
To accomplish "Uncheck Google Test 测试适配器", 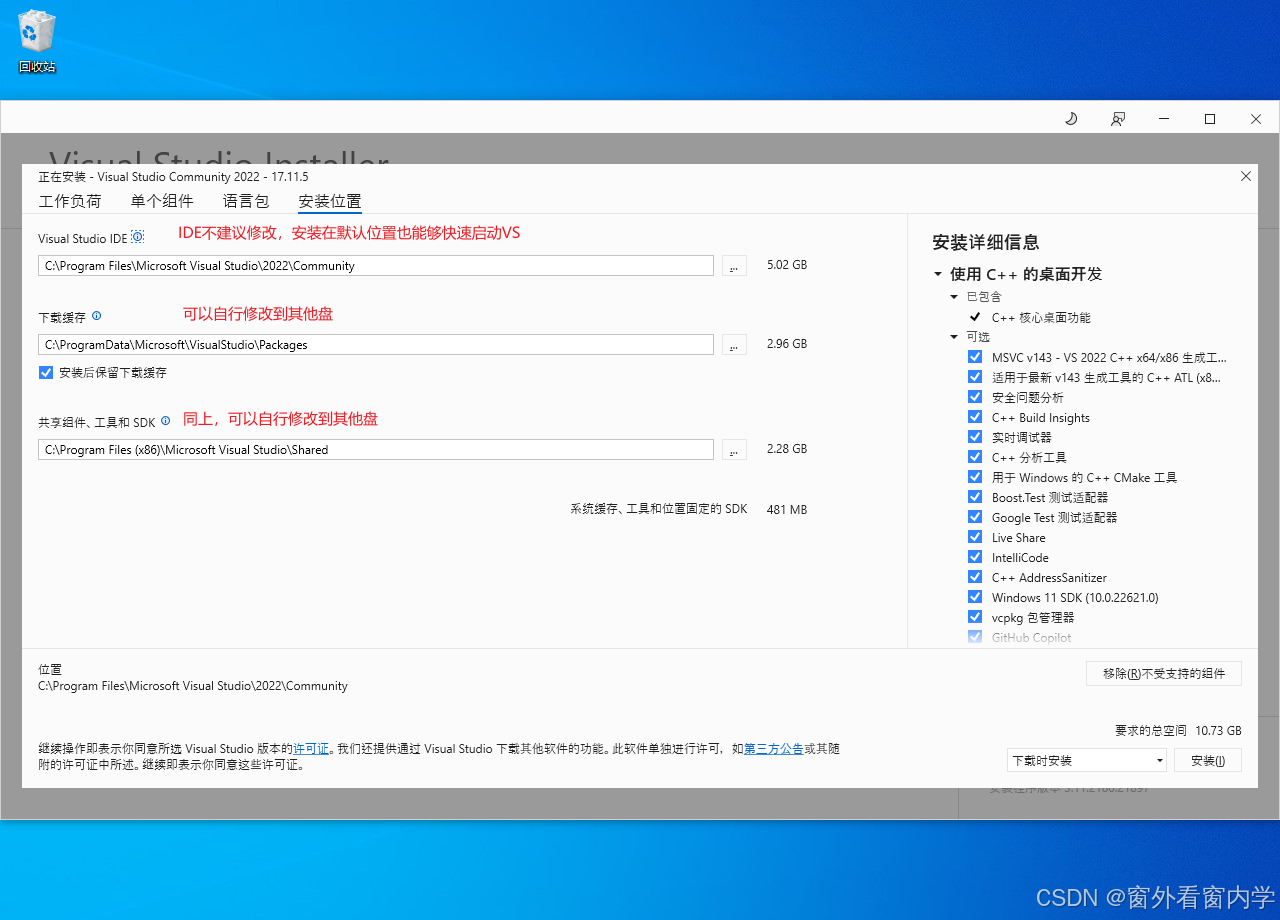I will coord(975,517).
